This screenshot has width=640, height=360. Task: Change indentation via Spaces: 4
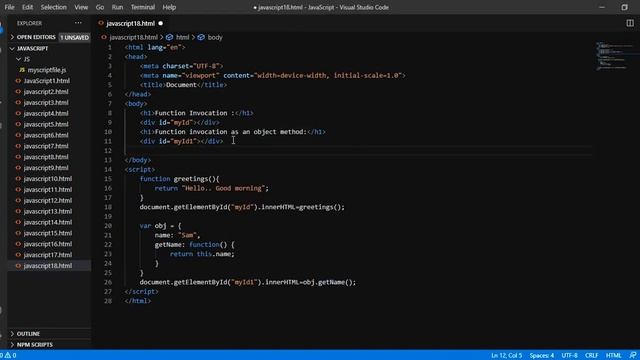[x=542, y=356]
